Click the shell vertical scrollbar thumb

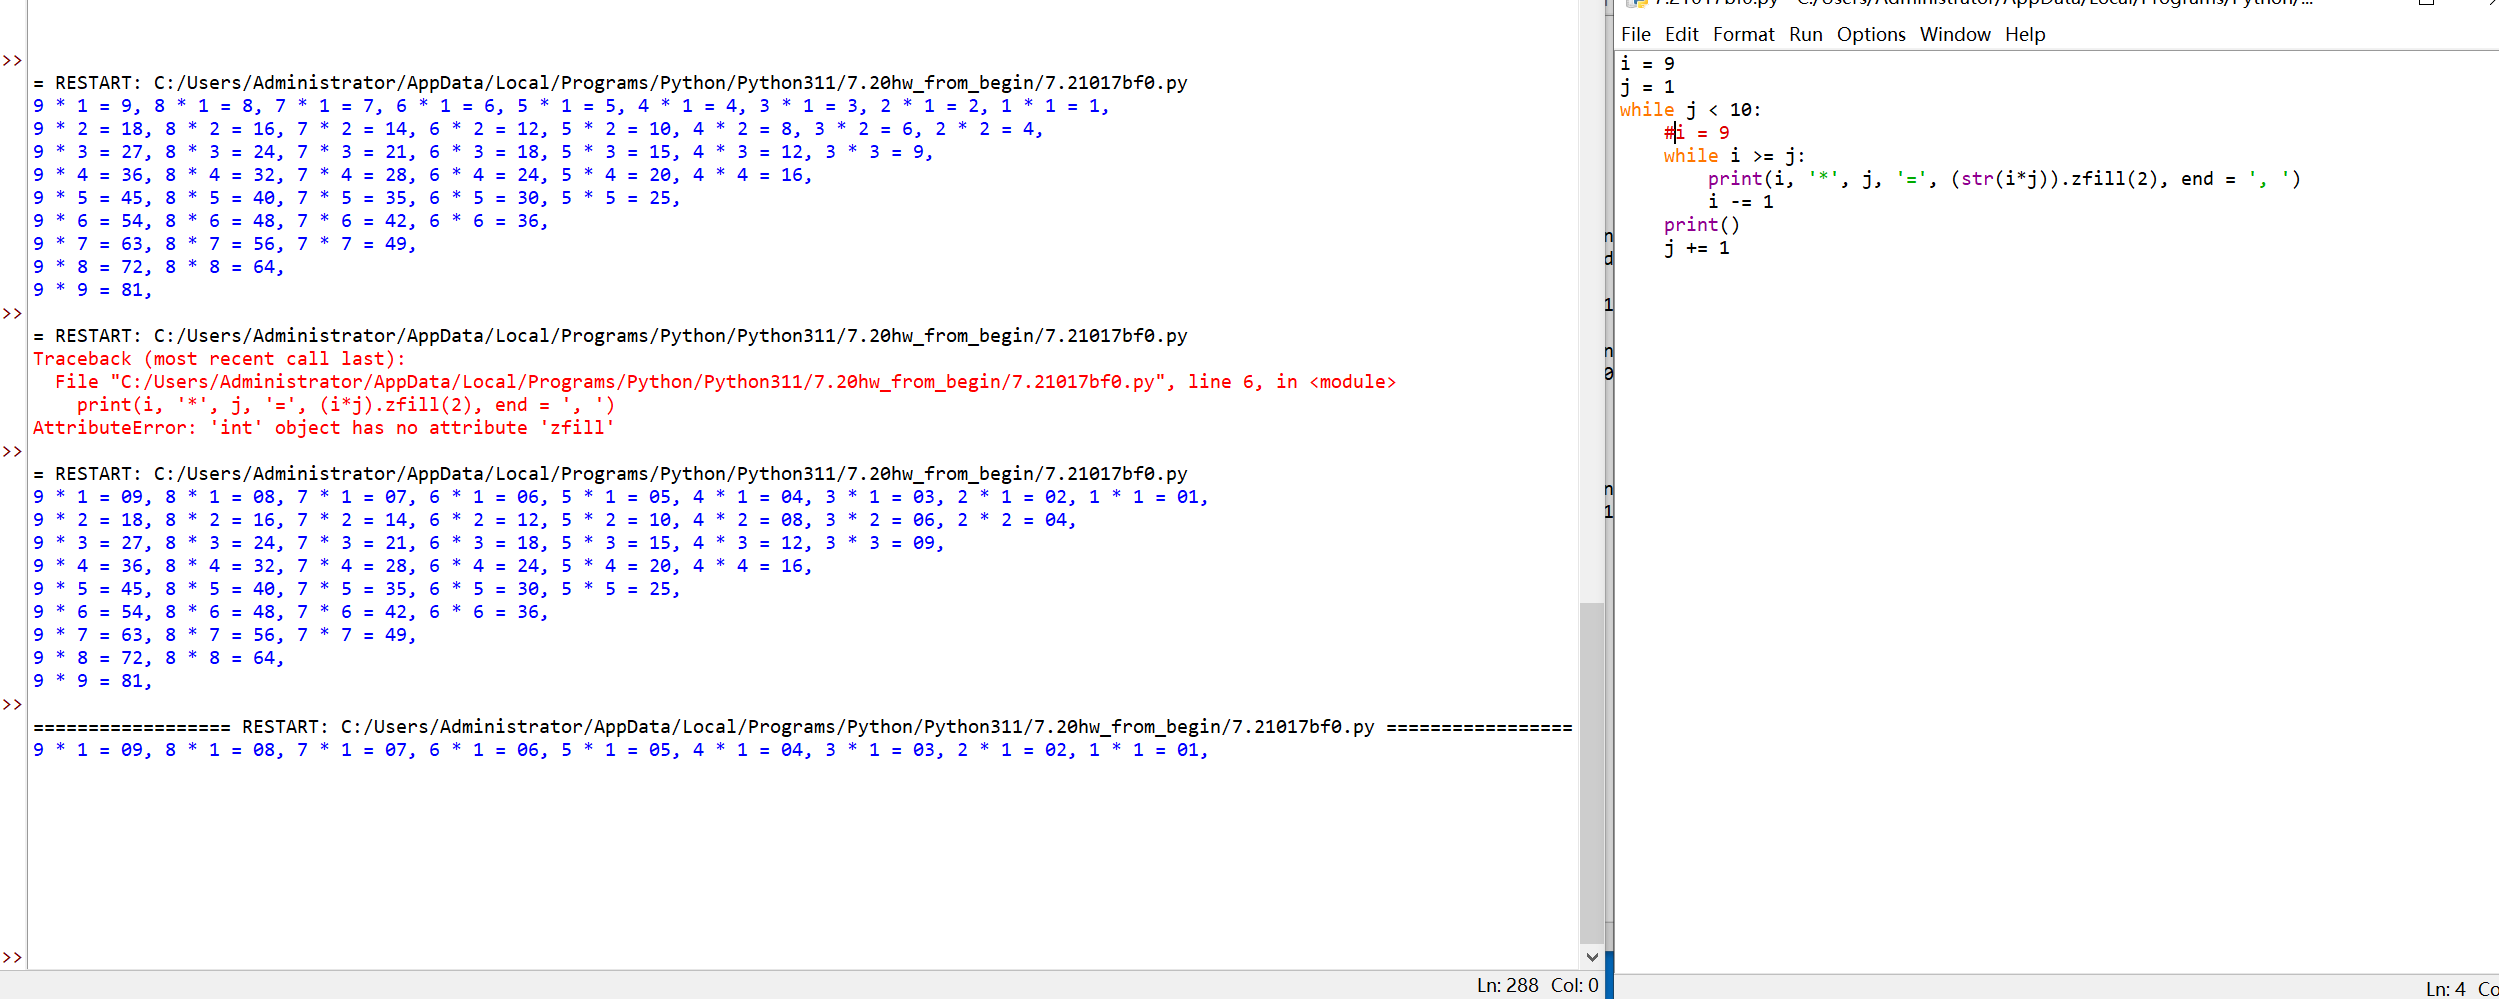(x=1592, y=772)
